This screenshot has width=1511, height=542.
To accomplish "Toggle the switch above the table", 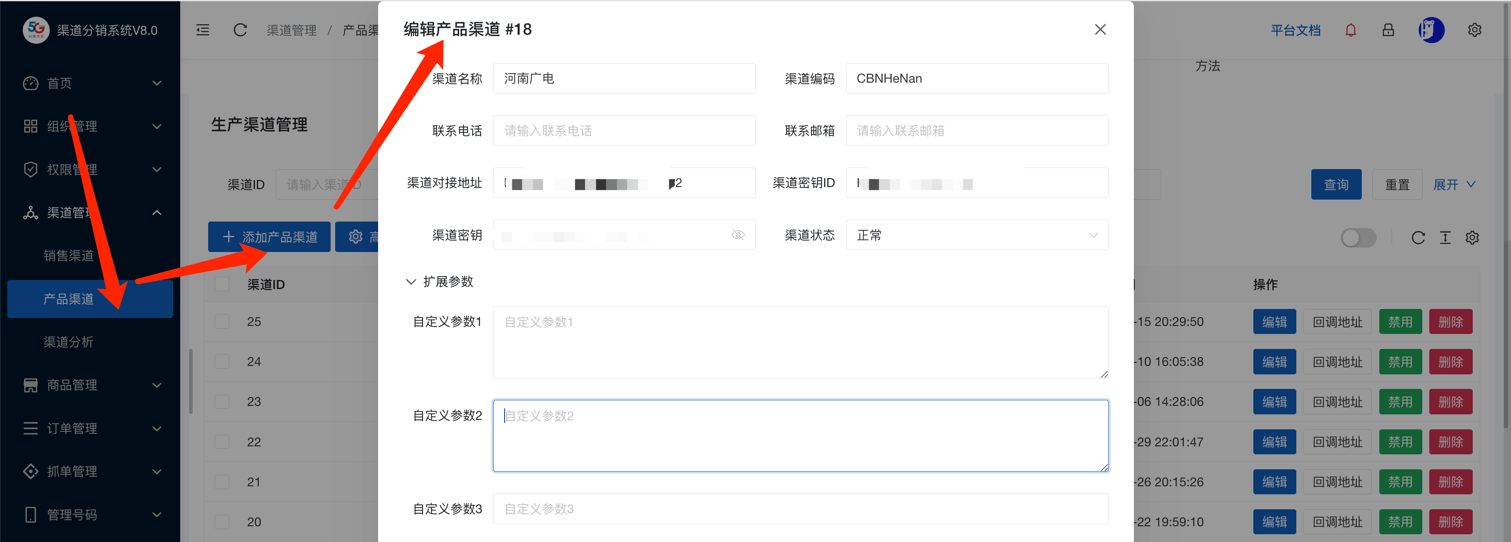I will tap(1358, 238).
